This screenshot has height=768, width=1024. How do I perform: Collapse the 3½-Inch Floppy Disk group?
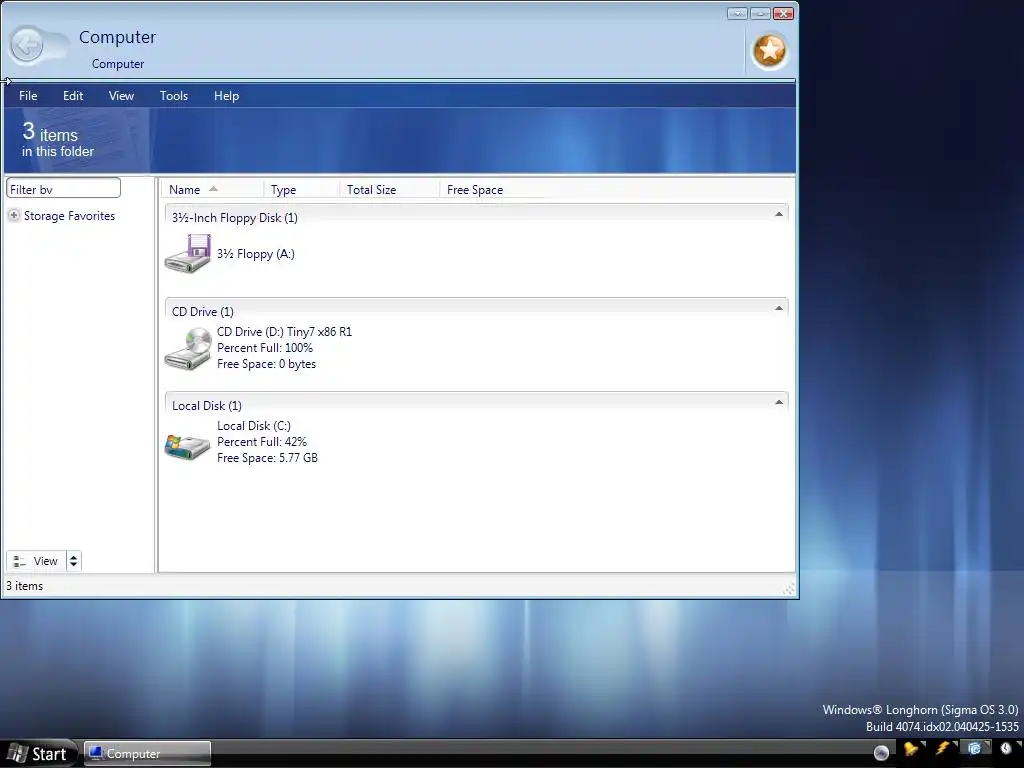coord(778,214)
